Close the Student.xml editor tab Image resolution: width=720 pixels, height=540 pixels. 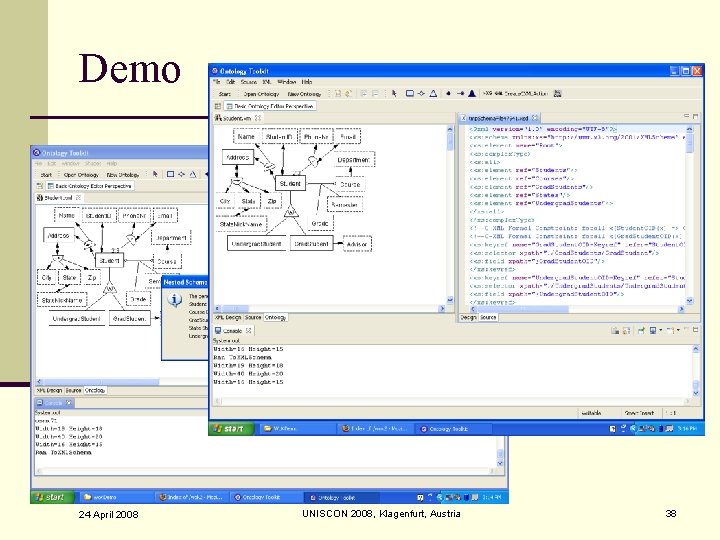click(259, 117)
